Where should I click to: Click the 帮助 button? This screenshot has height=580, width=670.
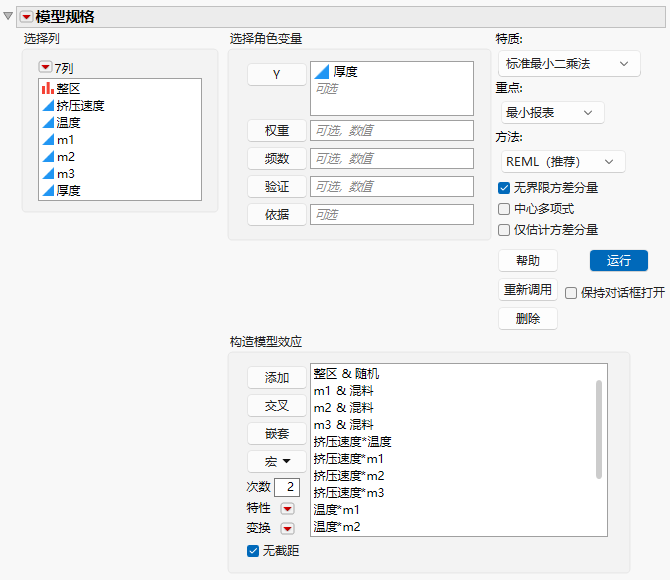click(528, 260)
